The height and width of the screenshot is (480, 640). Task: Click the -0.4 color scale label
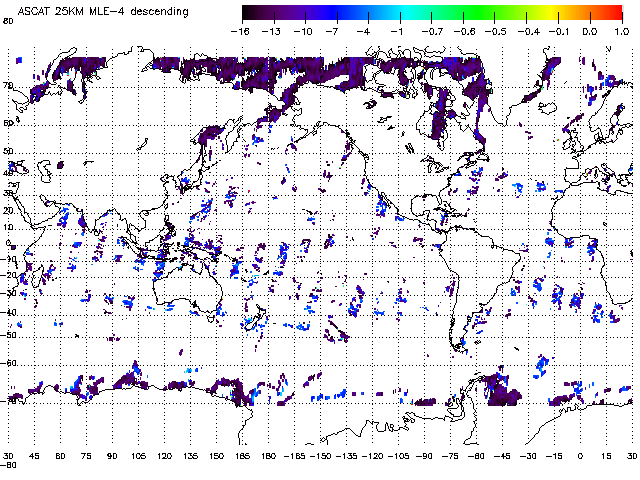point(528,32)
